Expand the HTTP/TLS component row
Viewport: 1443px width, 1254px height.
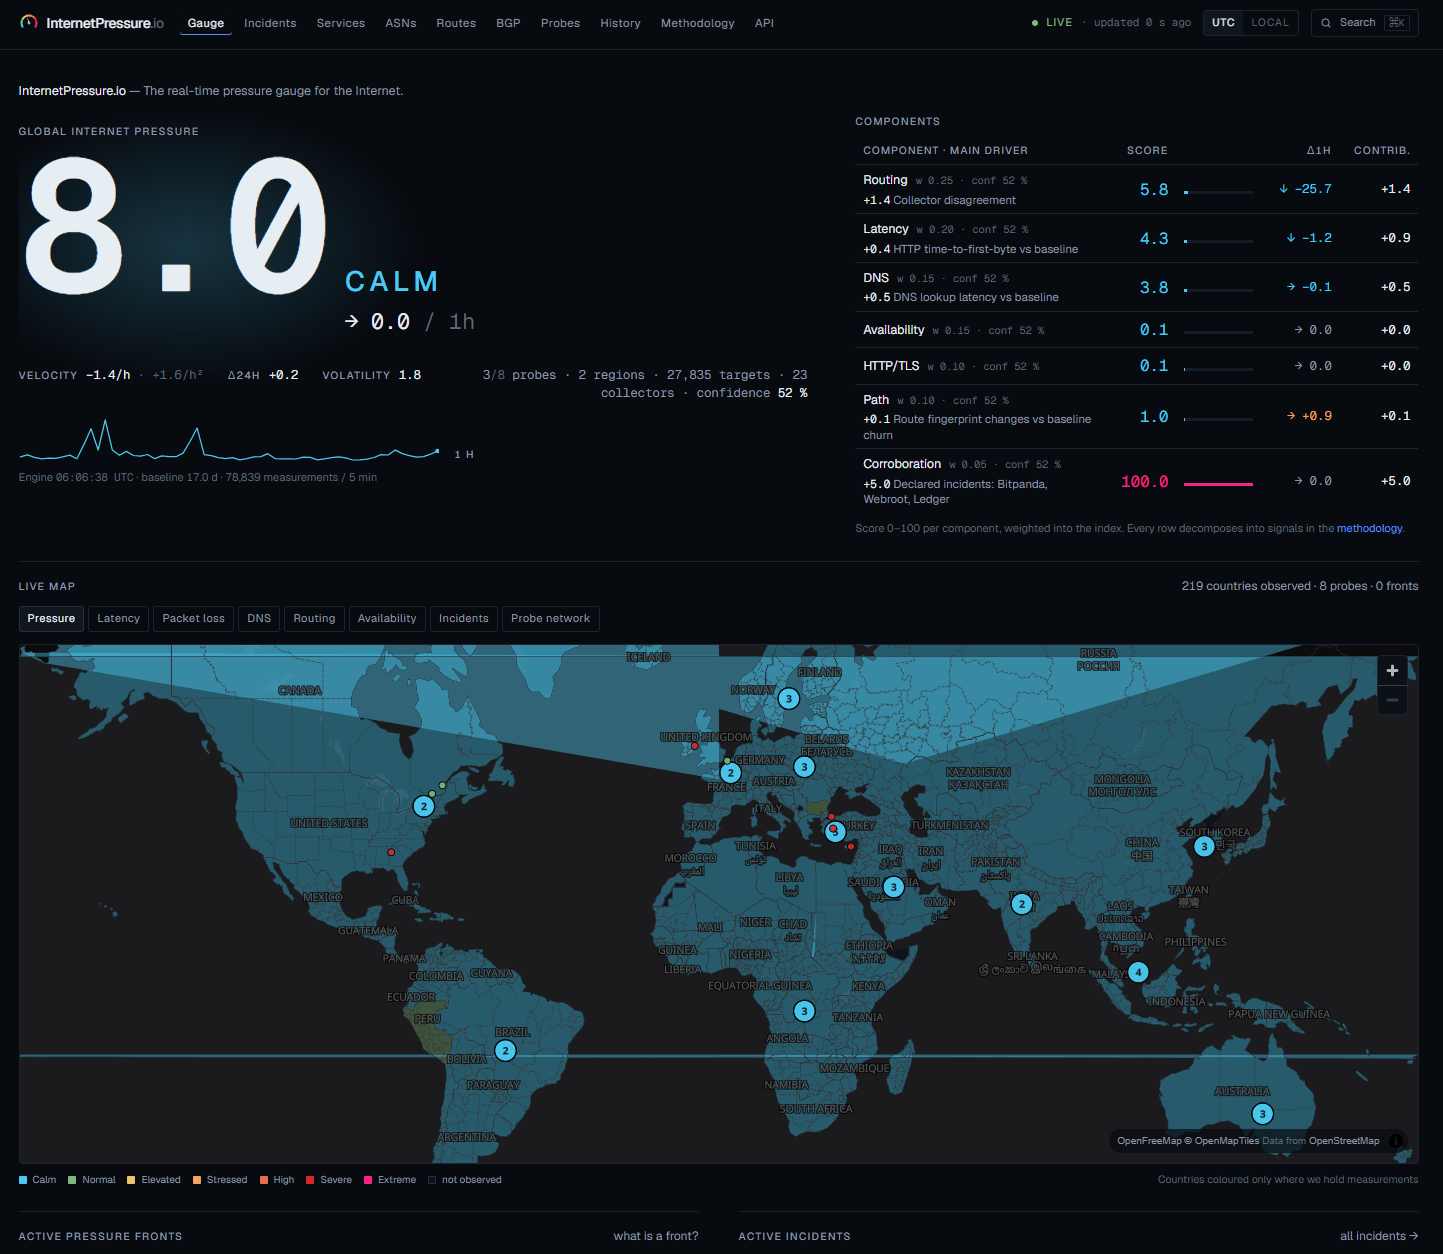1136,366
